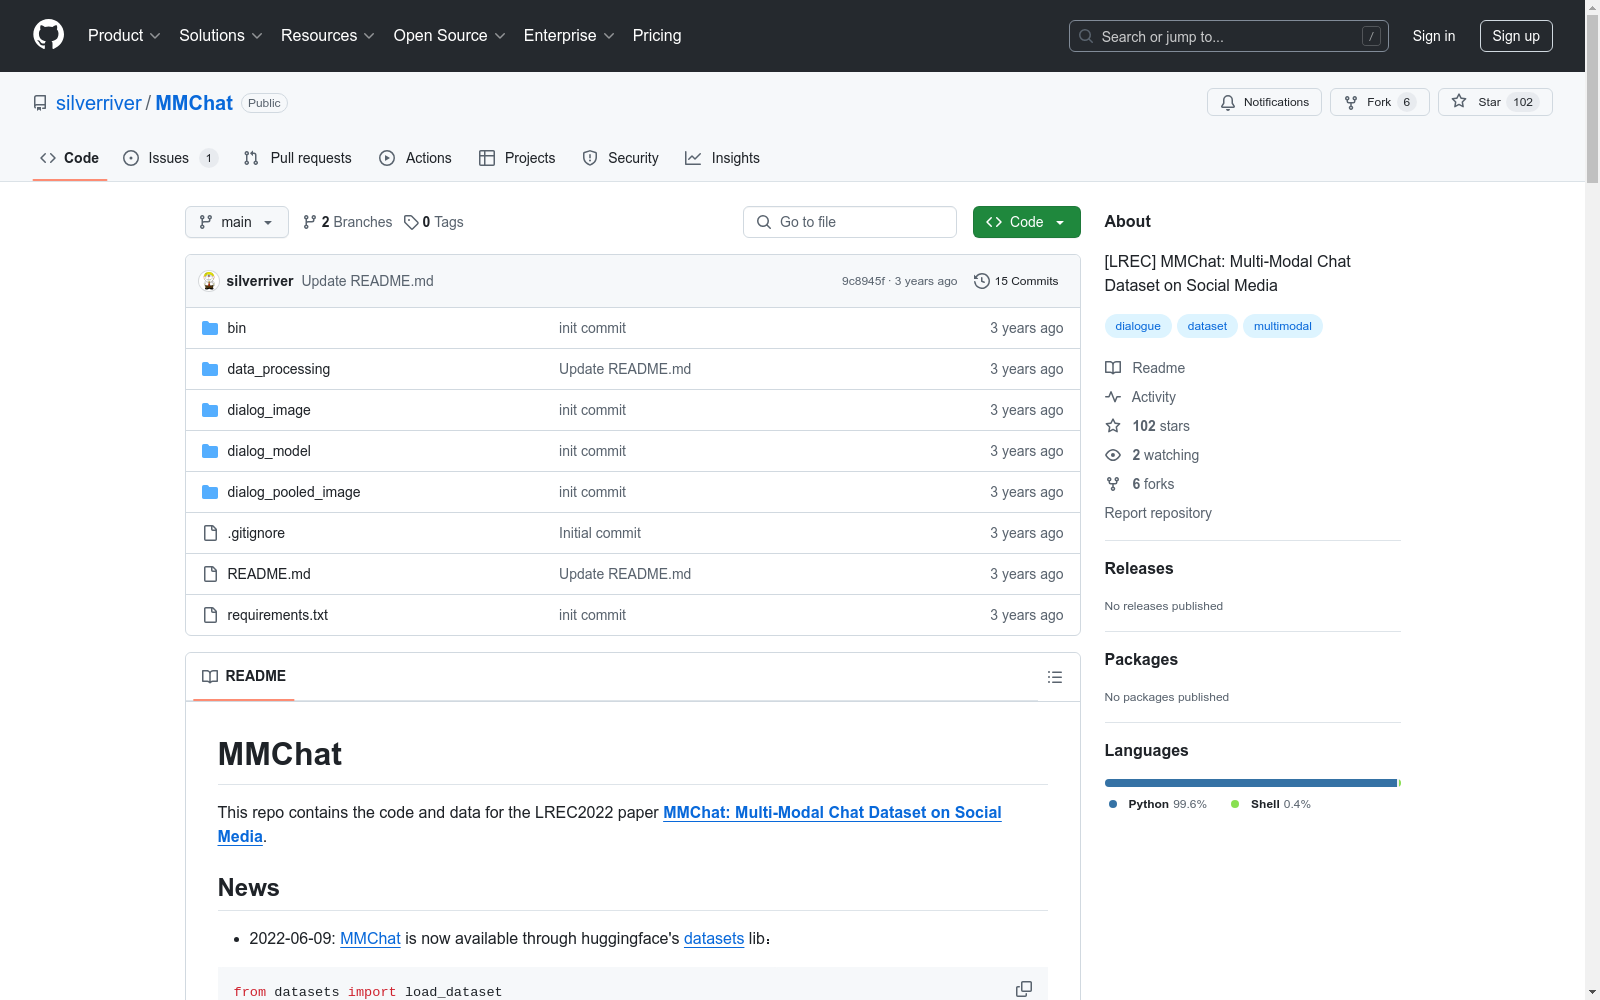Switch to the Code tab
This screenshot has height=1000, width=1600.
point(70,158)
